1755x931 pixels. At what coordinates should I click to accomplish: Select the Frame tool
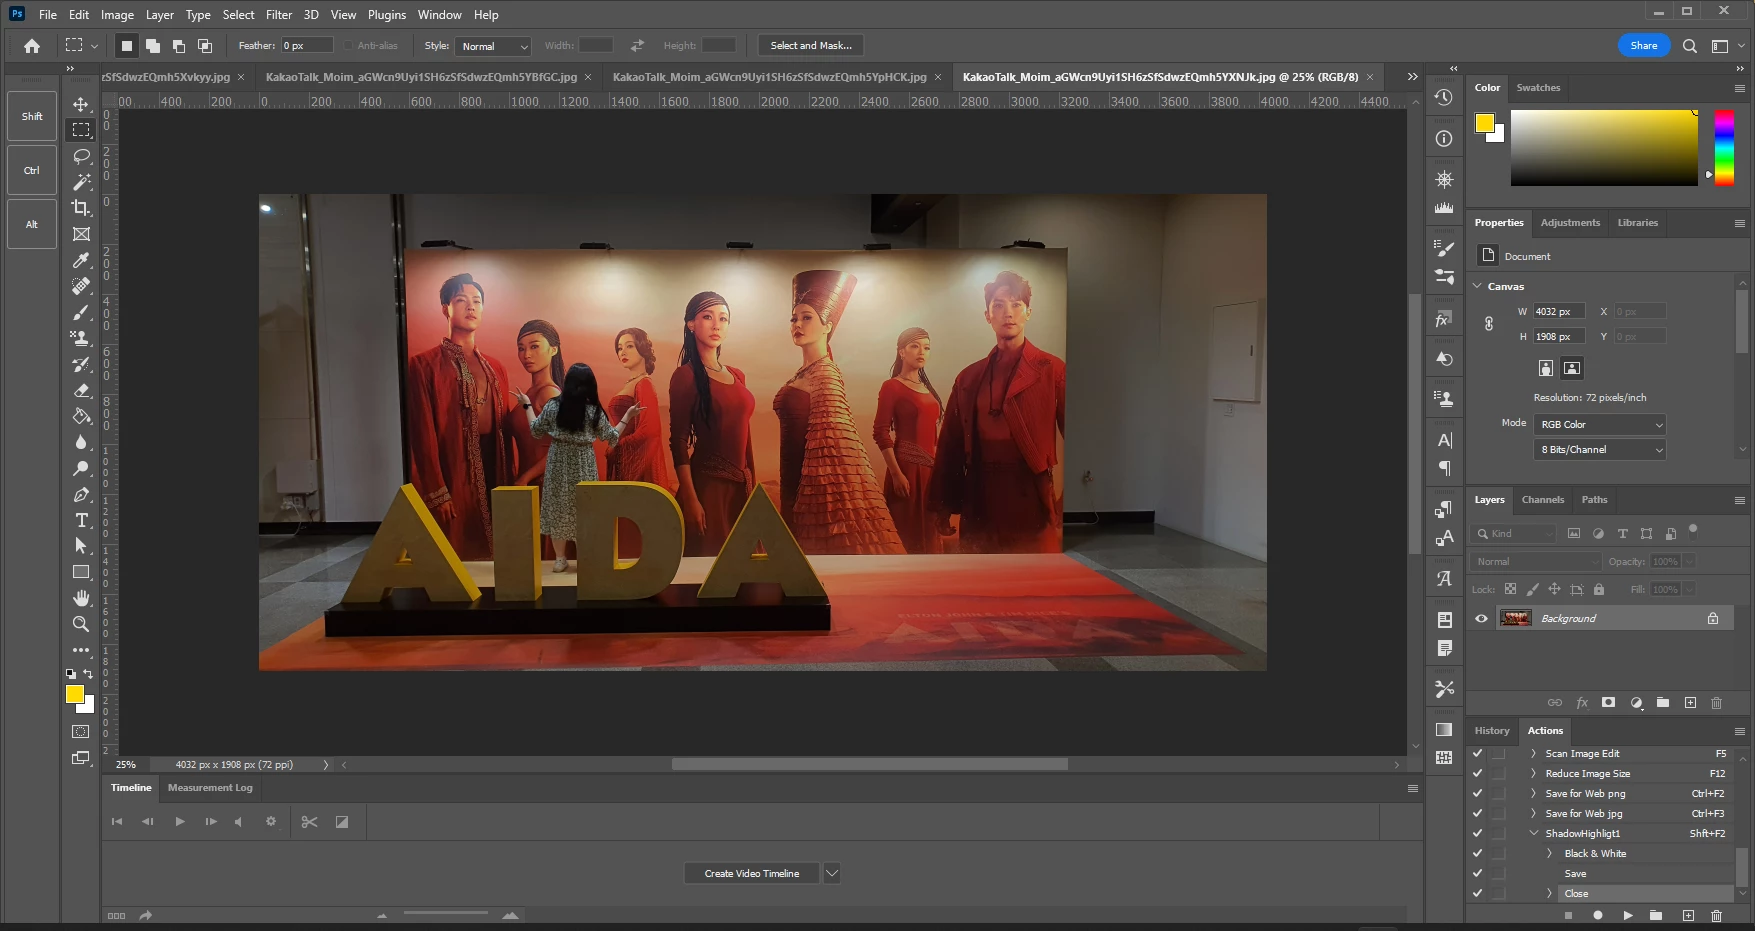[82, 234]
